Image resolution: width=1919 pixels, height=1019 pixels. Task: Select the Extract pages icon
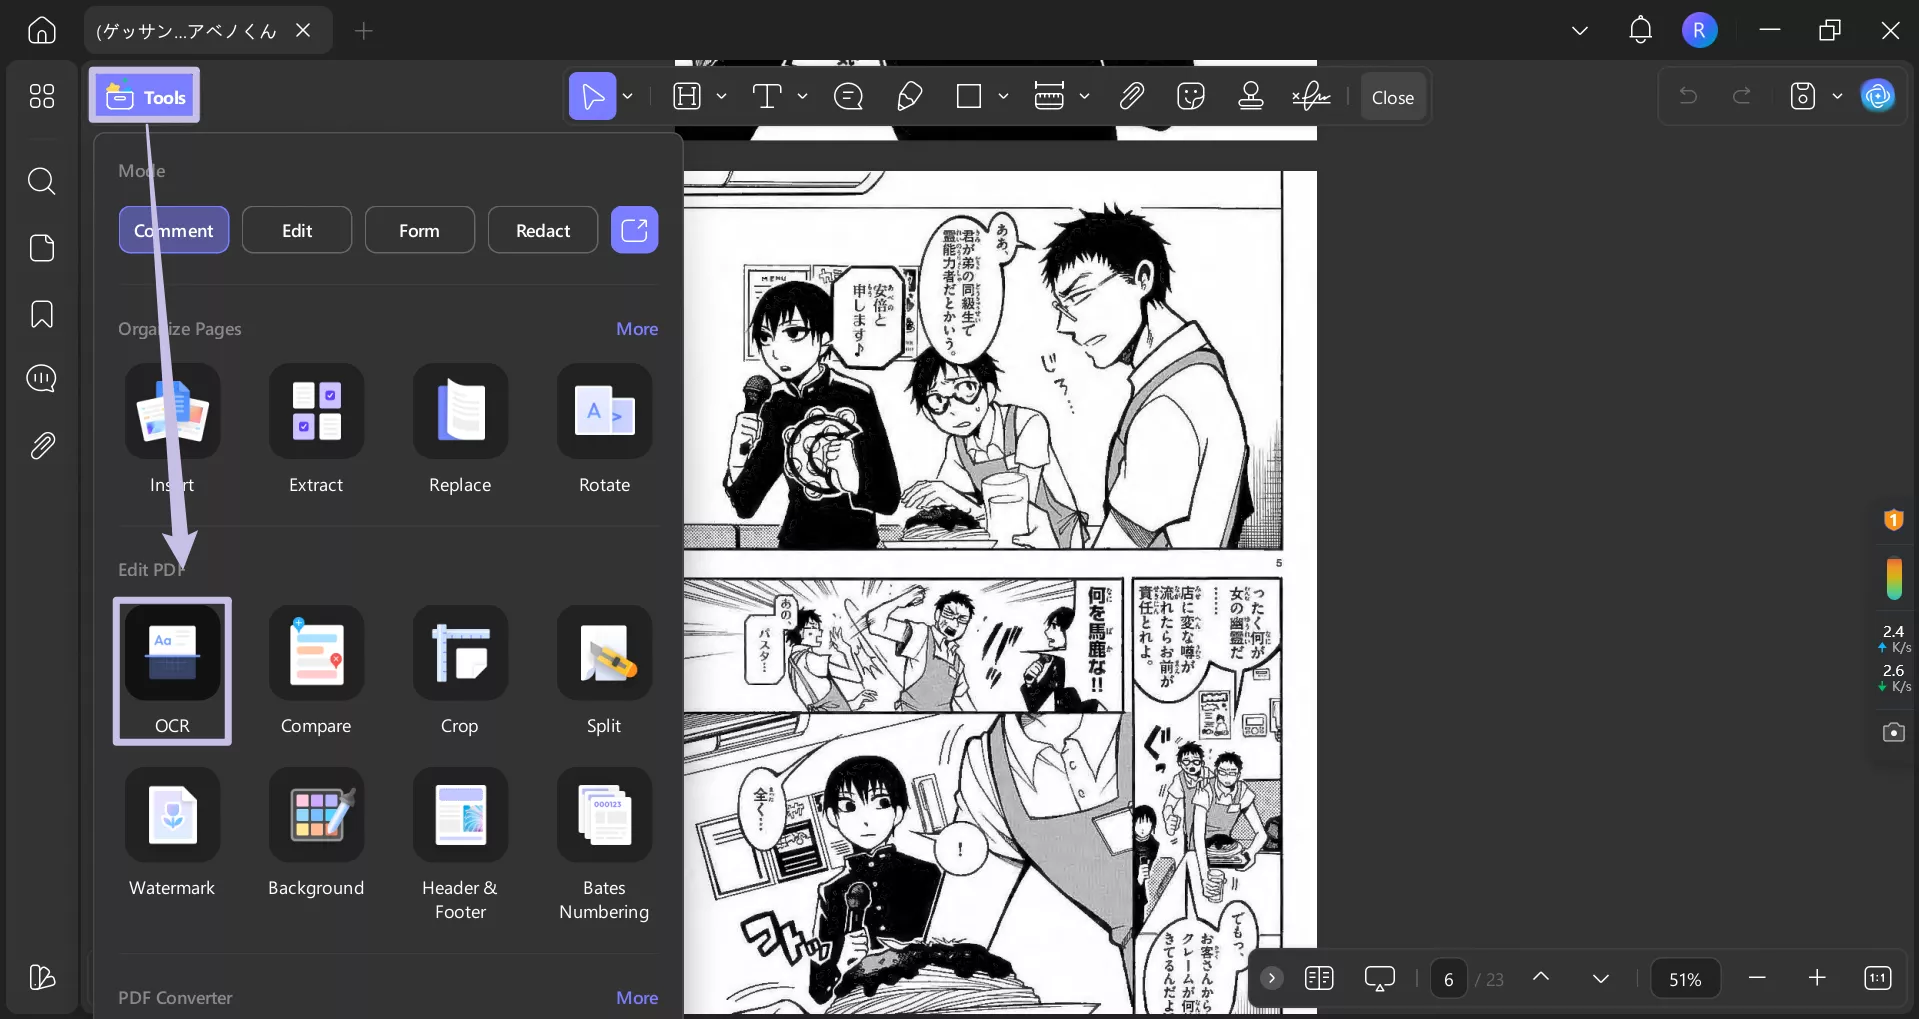pyautogui.click(x=316, y=411)
